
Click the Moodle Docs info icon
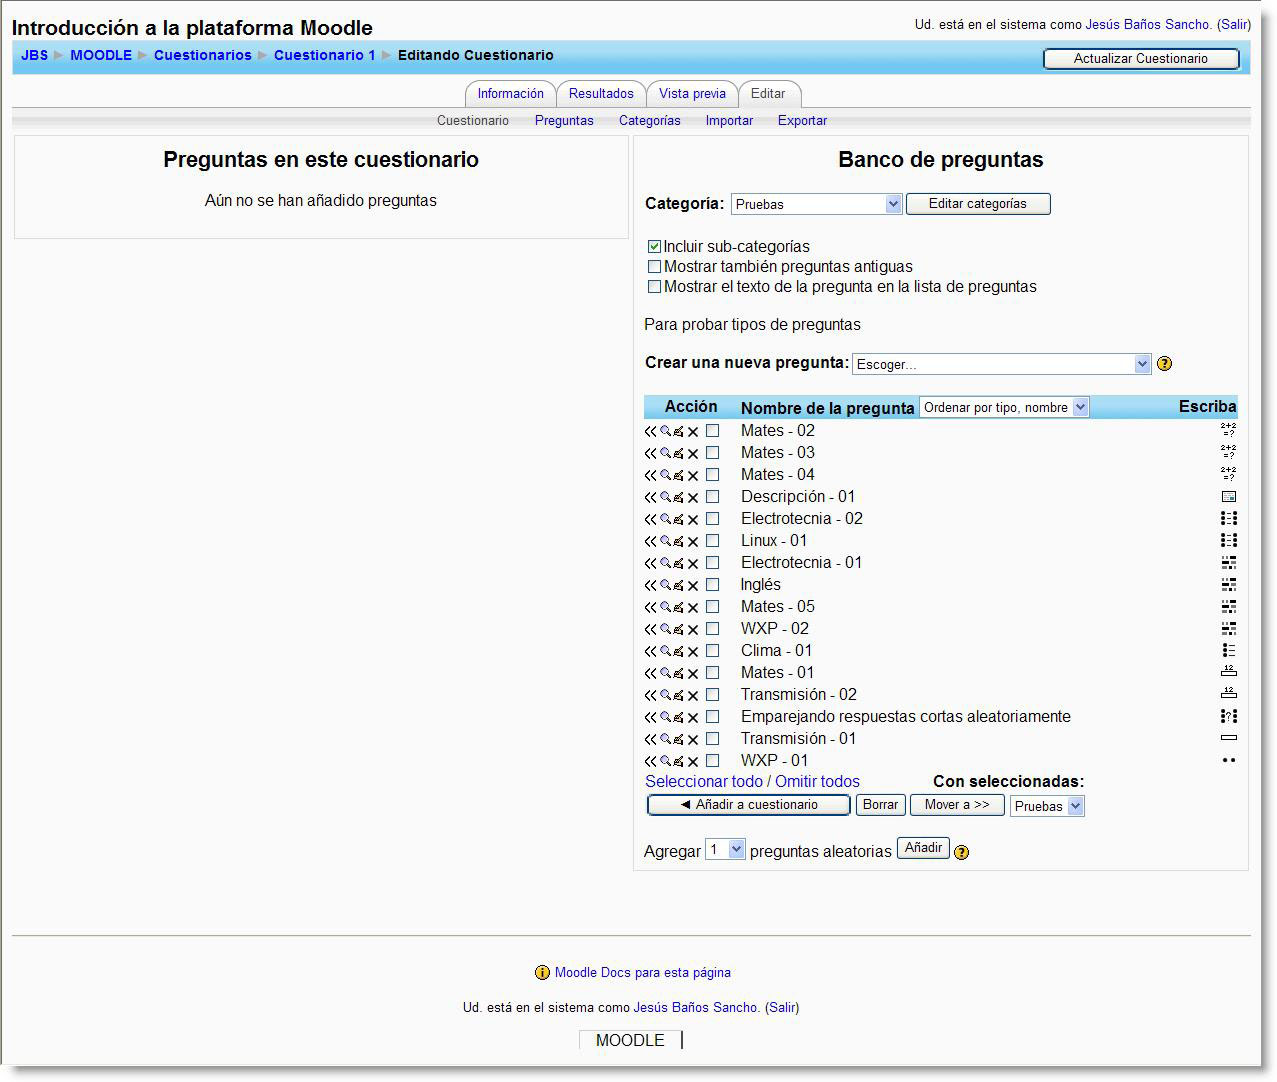tap(542, 973)
